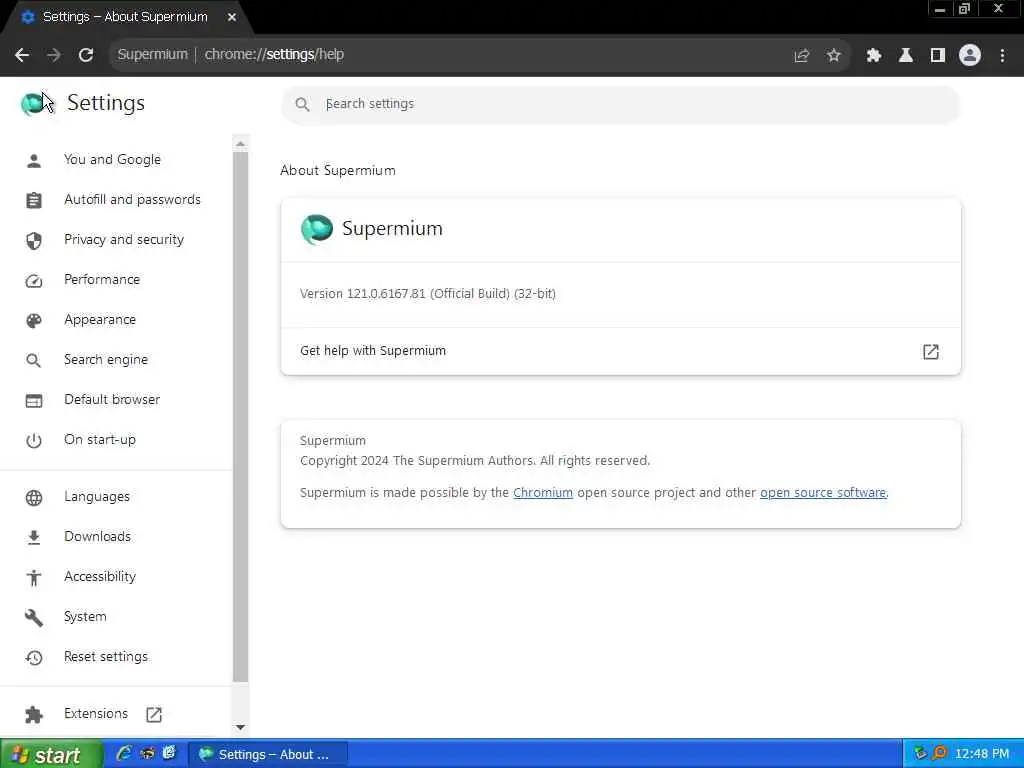1024x768 pixels.
Task: Click the Accessibility figure icon
Action: pyautogui.click(x=34, y=578)
